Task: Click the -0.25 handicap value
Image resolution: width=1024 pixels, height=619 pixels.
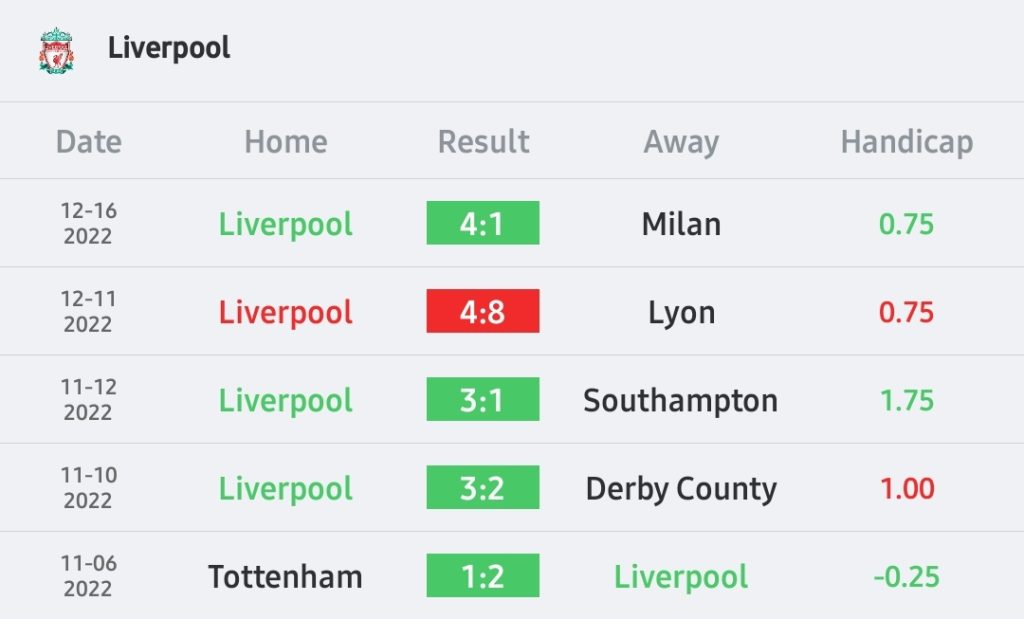Action: point(906,577)
